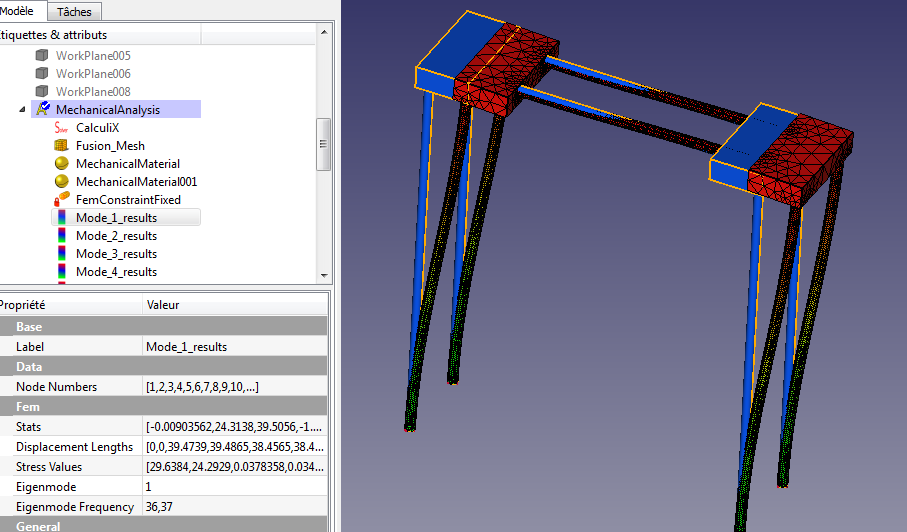
Task: Click the Stress Values value starting 29.6384
Action: coord(235,466)
